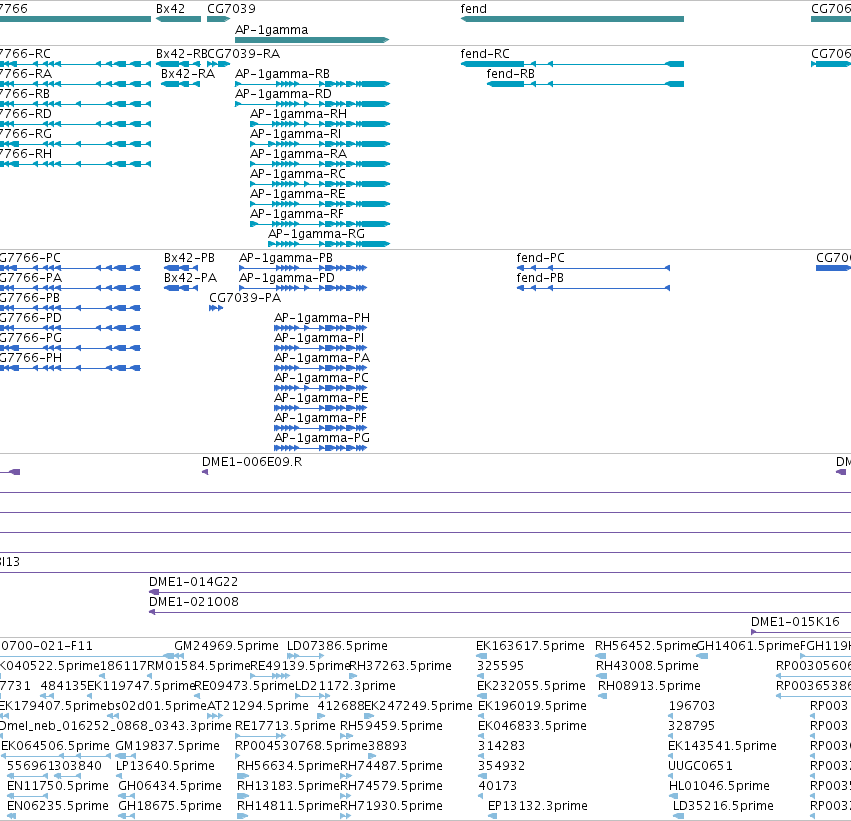Click EST RH59459.5prime

tap(391, 726)
